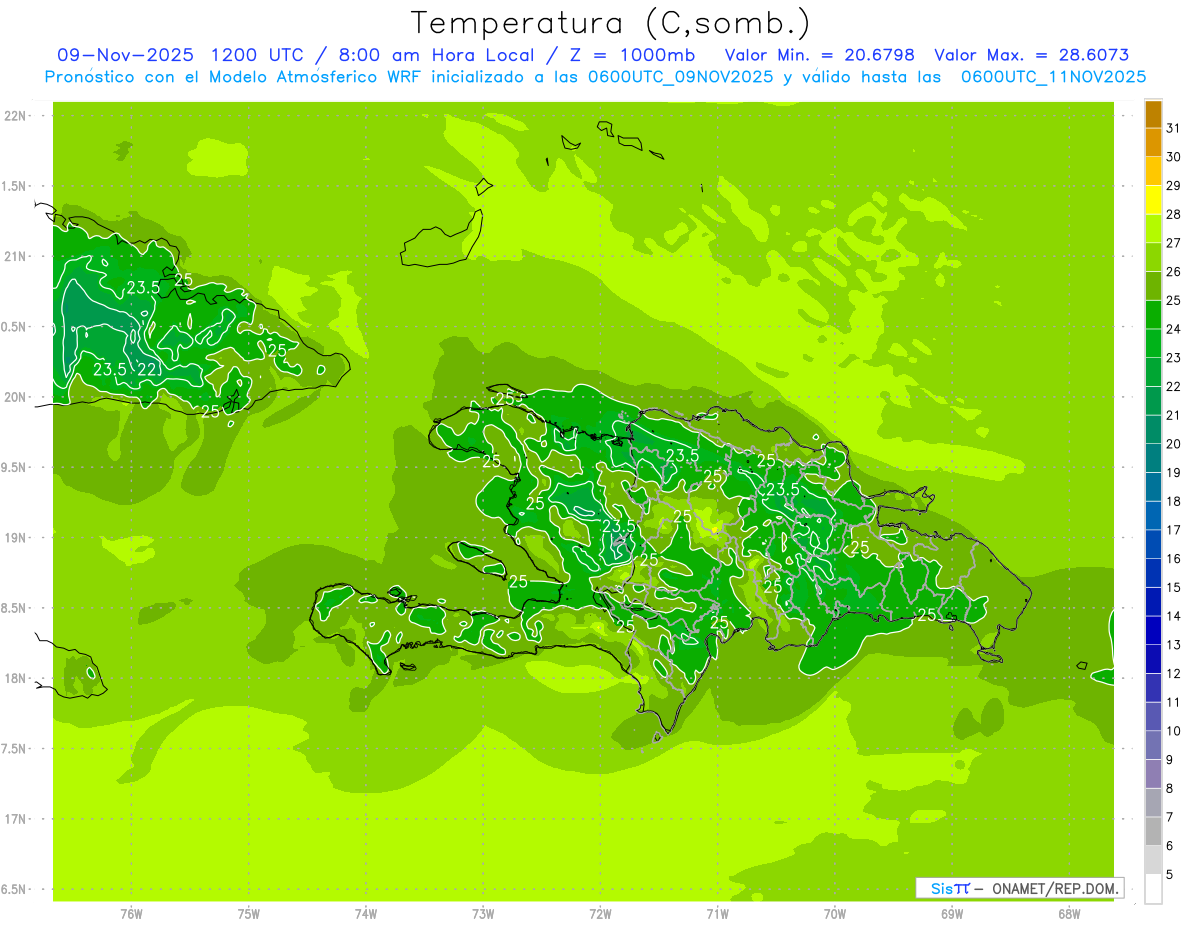
Task: Click the color scale swatch between 12 and 13
Action: tap(1153, 659)
